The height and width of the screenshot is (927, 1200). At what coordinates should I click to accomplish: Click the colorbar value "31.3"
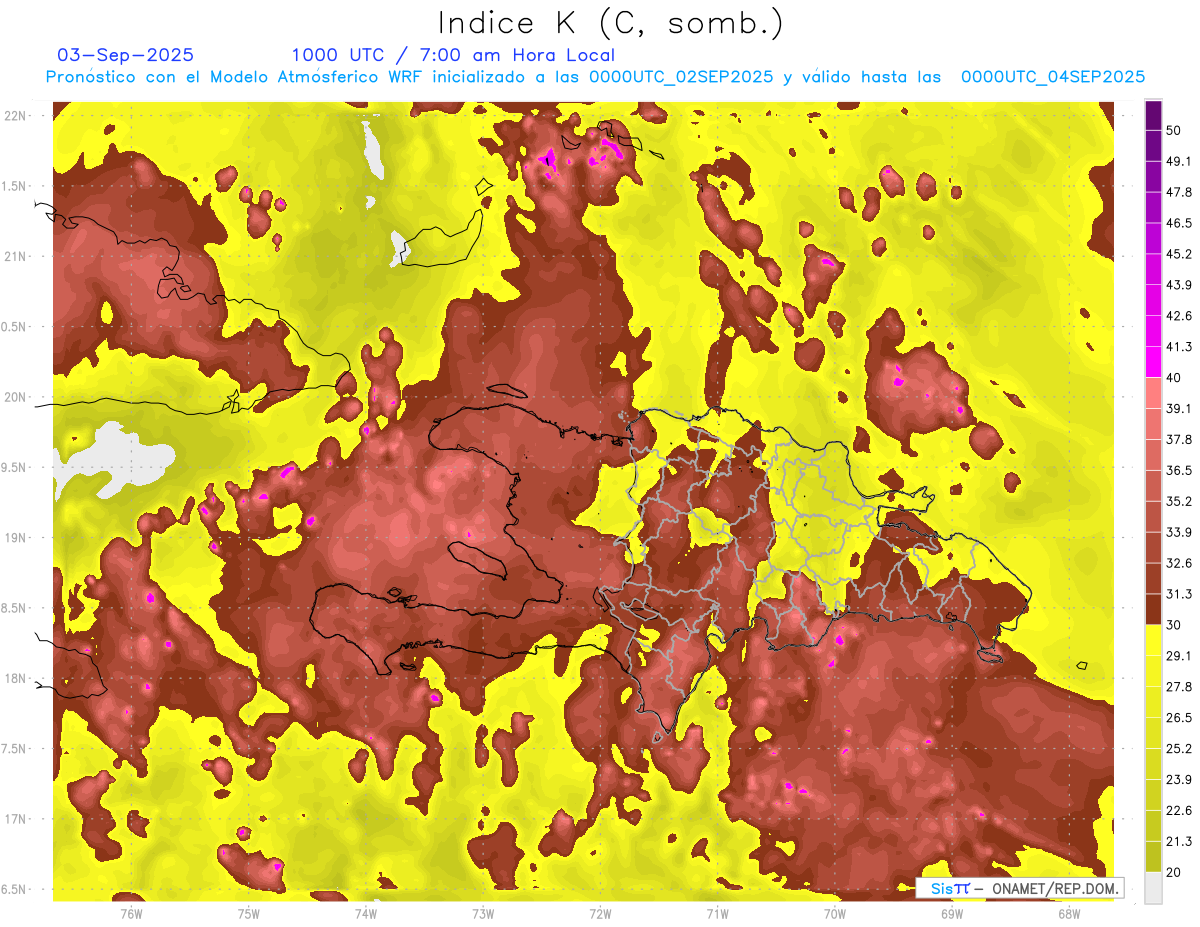pos(1179,593)
